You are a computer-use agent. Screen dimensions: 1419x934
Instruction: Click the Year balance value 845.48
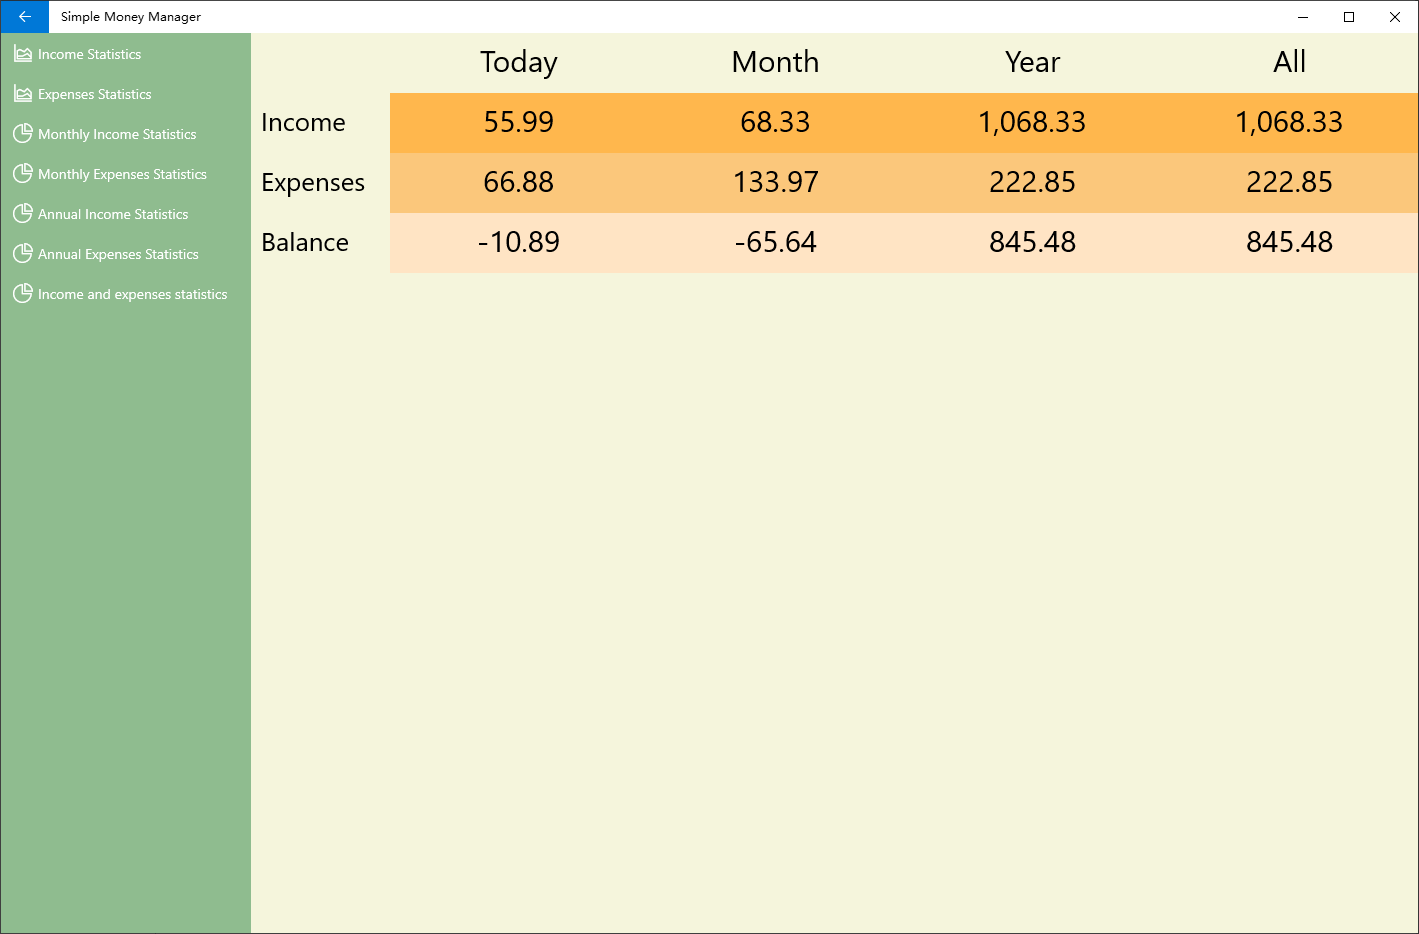point(1032,242)
